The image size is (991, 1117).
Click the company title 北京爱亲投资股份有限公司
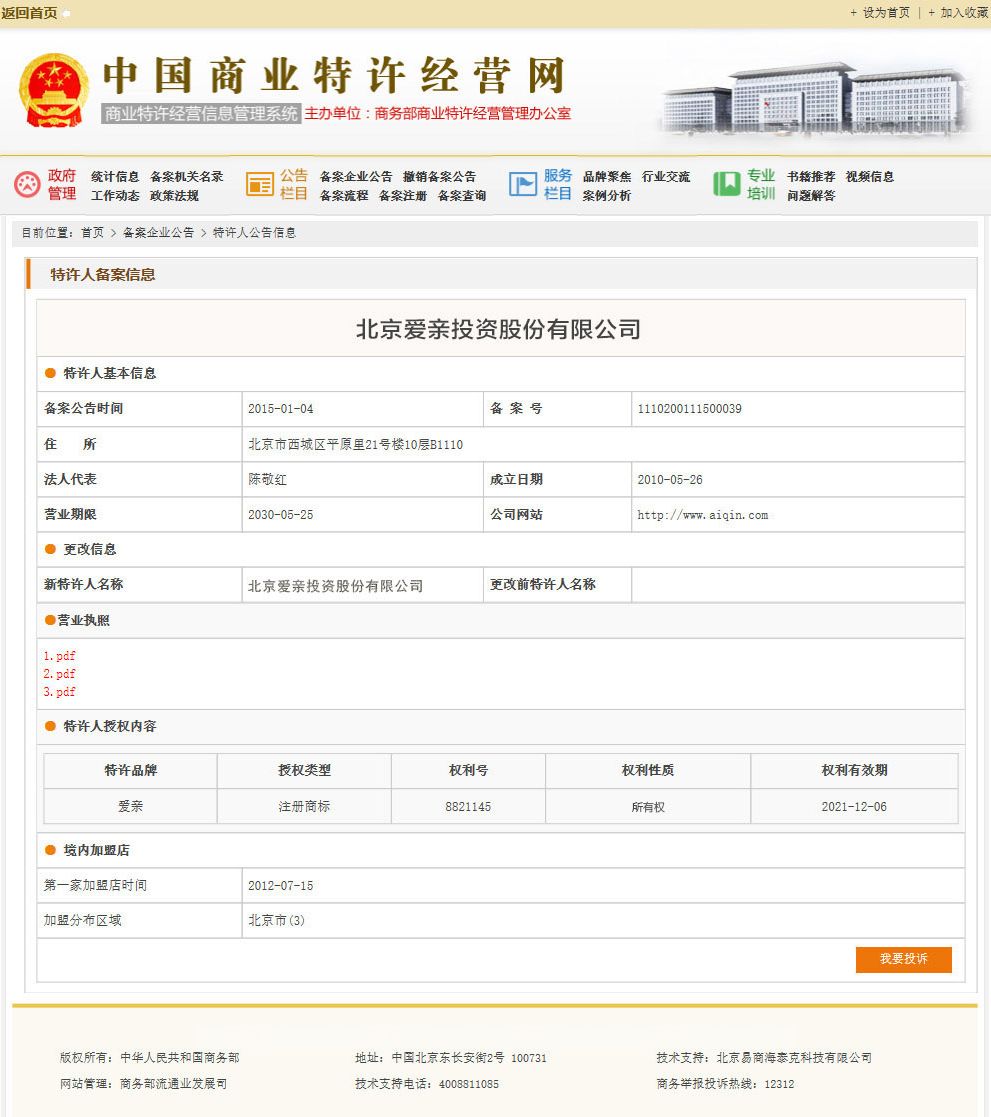pyautogui.click(x=498, y=330)
